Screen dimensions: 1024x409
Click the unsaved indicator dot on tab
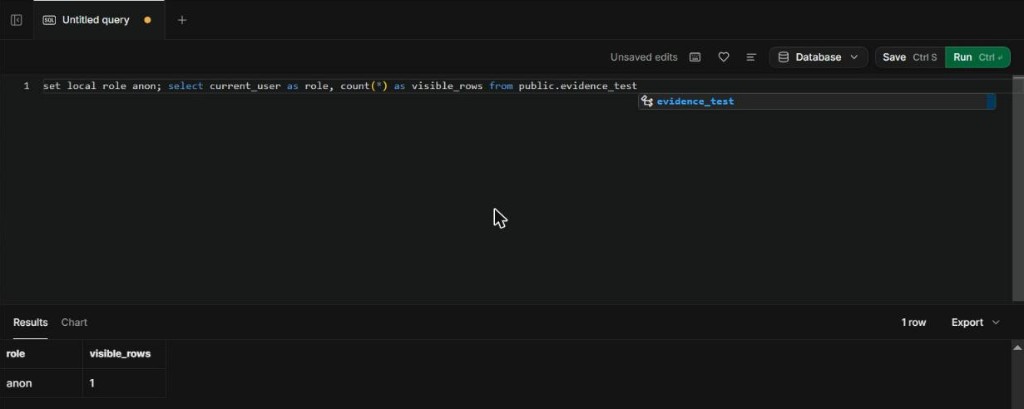pos(147,20)
